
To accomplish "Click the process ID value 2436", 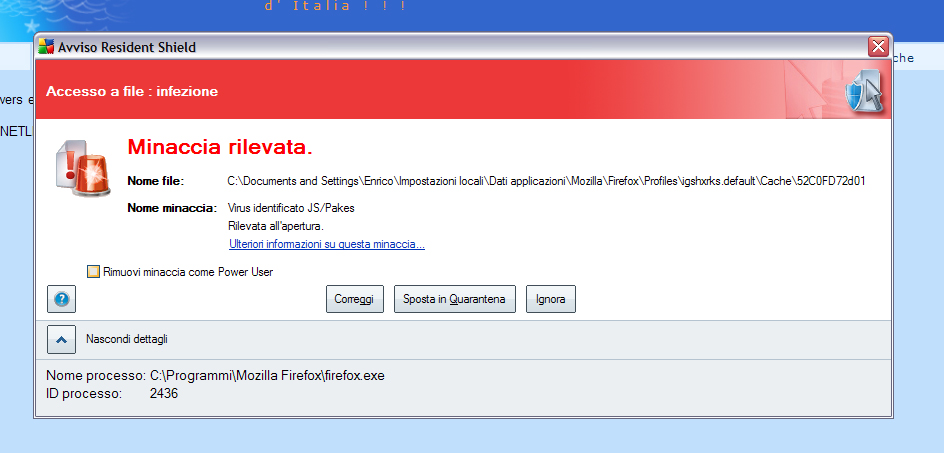I will (x=164, y=394).
